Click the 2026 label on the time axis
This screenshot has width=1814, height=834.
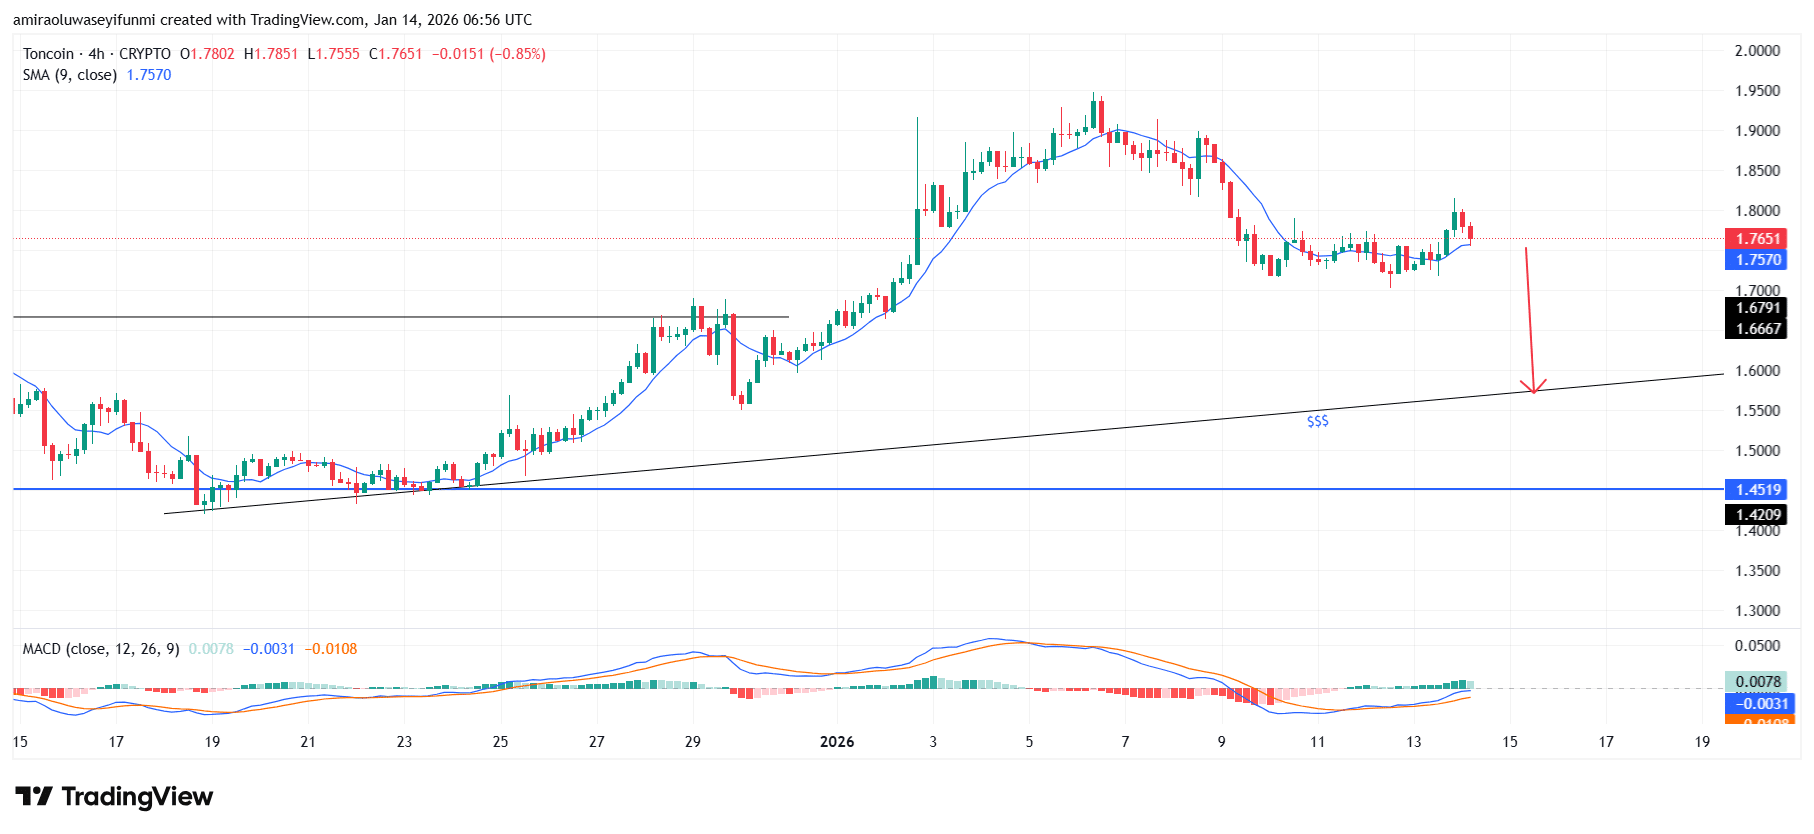(x=837, y=742)
